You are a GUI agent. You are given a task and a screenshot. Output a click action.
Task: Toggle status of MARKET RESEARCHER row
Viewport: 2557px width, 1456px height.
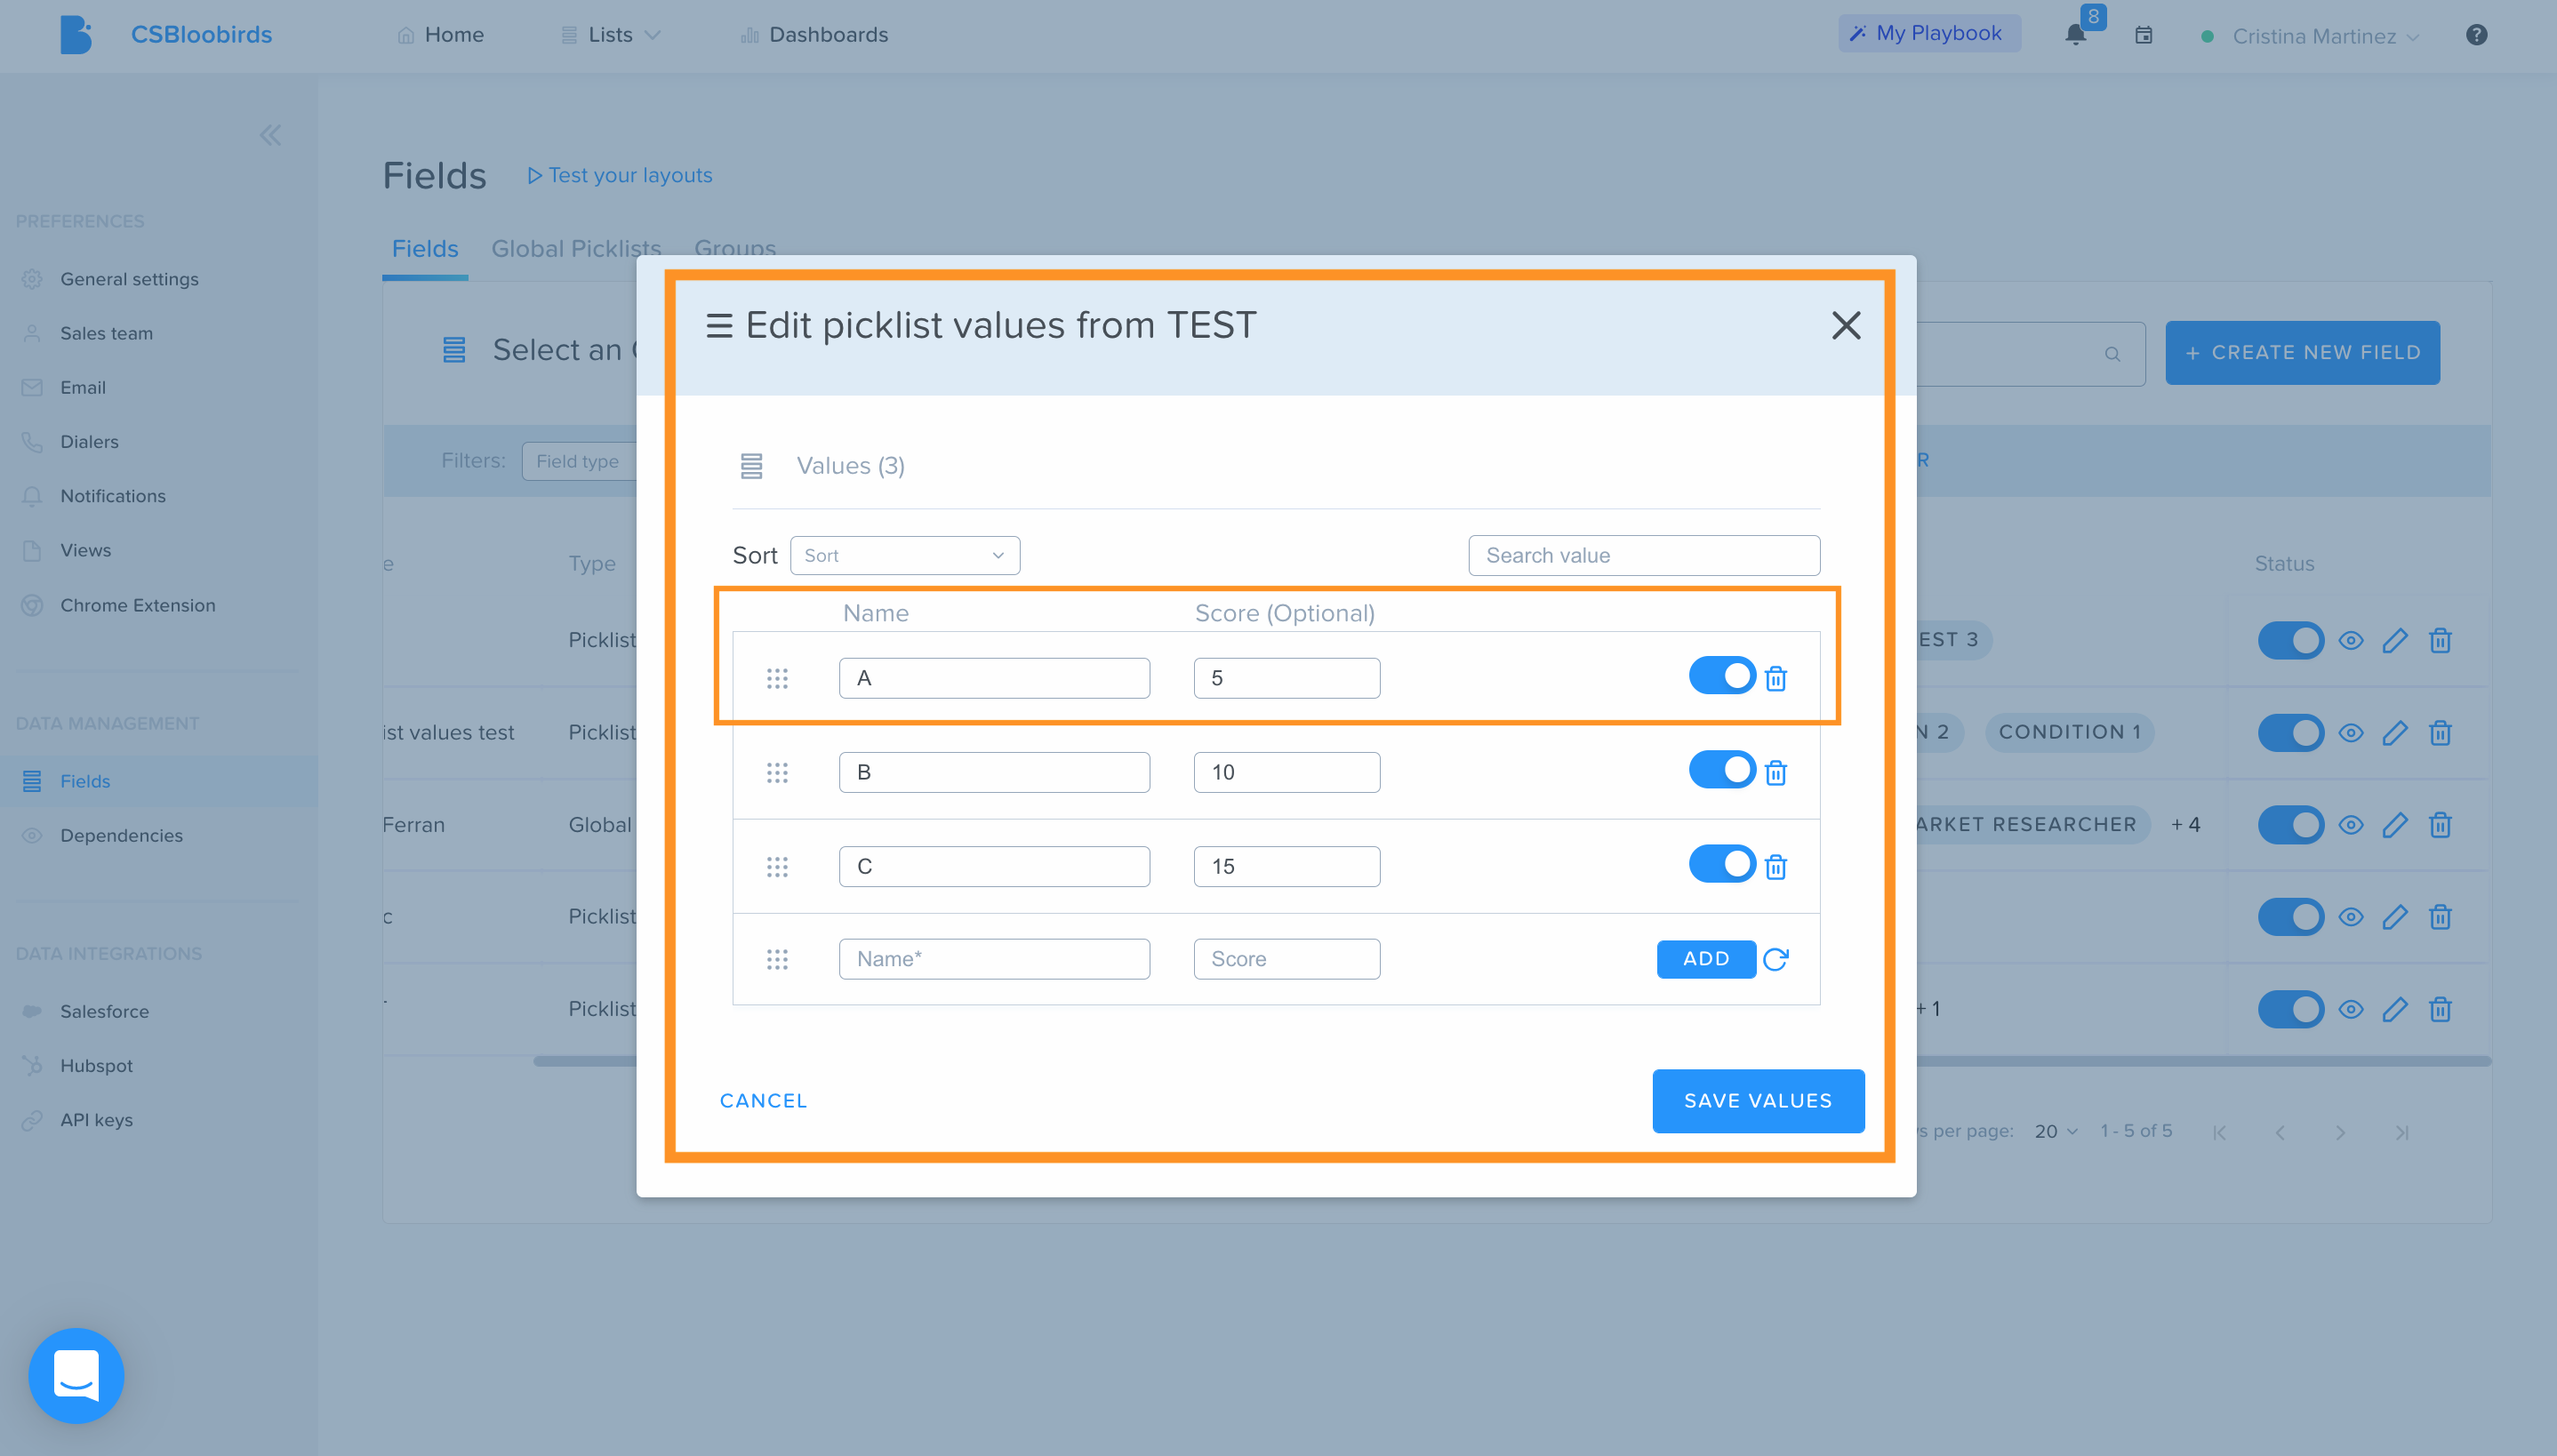click(2291, 825)
